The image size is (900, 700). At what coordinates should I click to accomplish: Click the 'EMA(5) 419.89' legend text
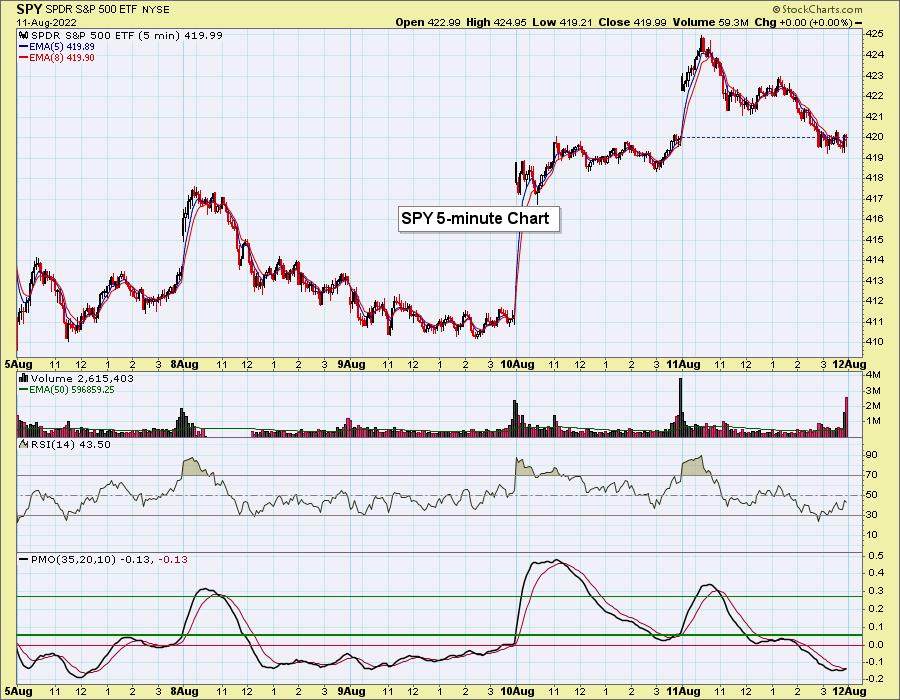(62, 47)
